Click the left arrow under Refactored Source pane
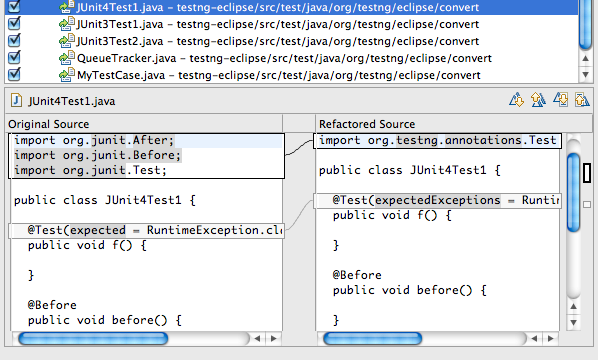Image resolution: width=598 pixels, height=360 pixels. tap(534, 338)
